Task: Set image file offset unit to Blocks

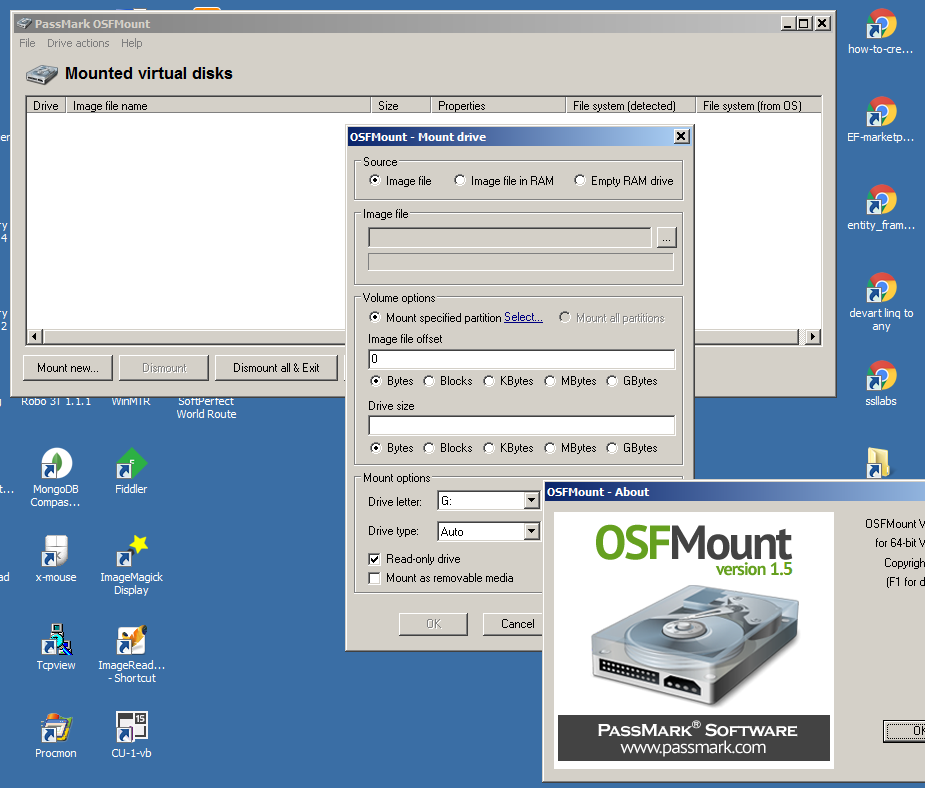Action: pyautogui.click(x=429, y=381)
